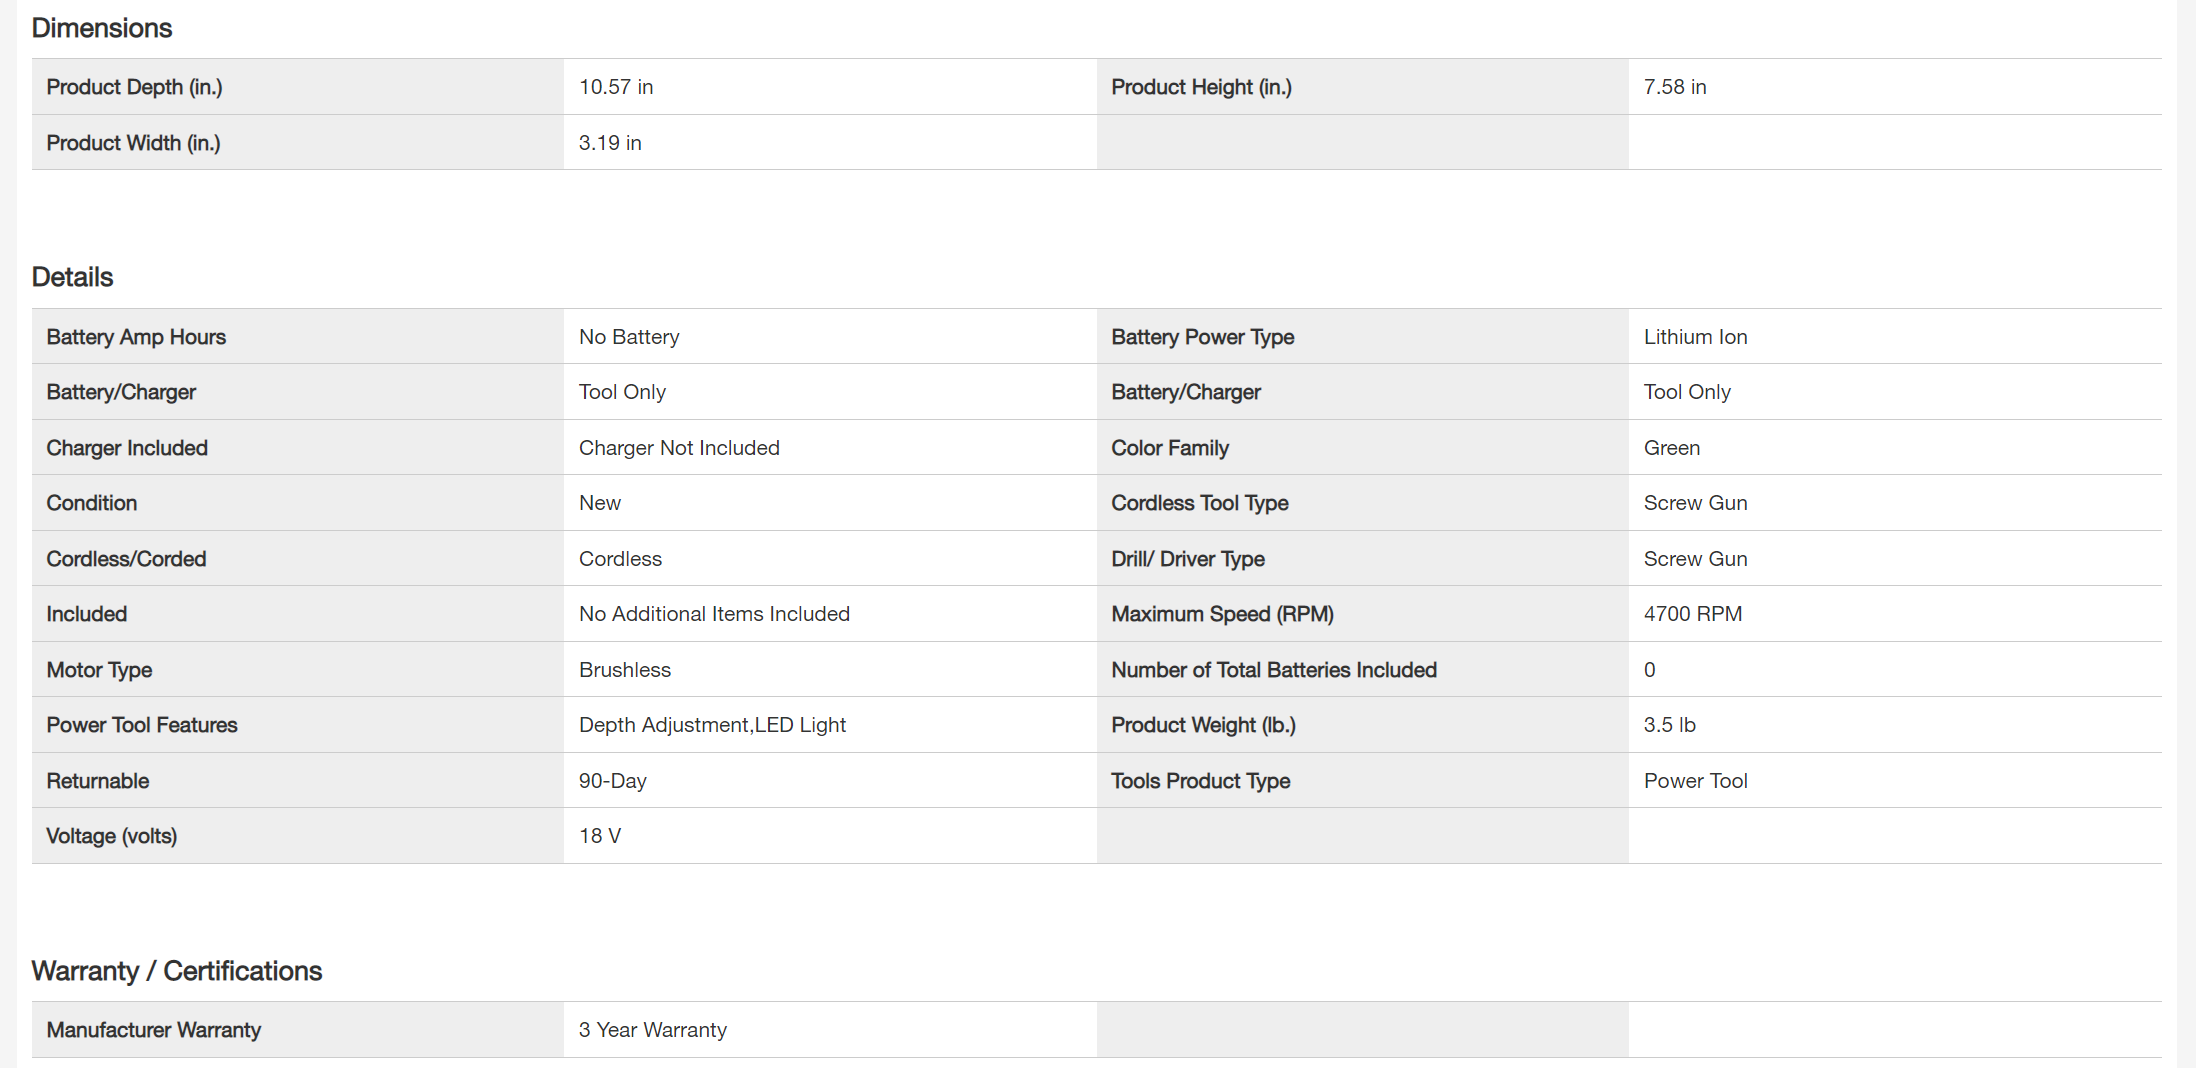Select the 4700 RPM value
This screenshot has width=2196, height=1068.
pyautogui.click(x=1692, y=614)
